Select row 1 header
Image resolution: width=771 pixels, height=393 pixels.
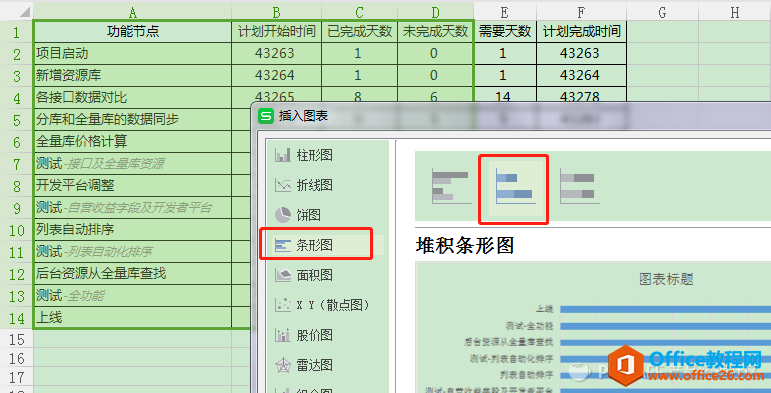17,32
